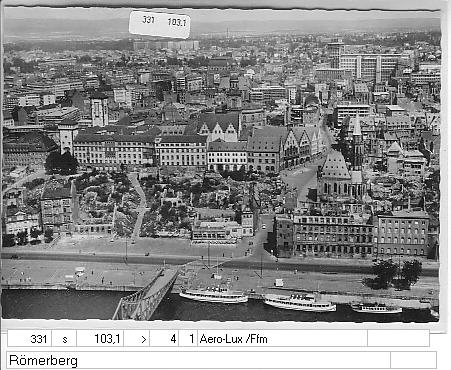Click the 103,1 number field
Viewport: 451px width, 370px height.
(100, 339)
